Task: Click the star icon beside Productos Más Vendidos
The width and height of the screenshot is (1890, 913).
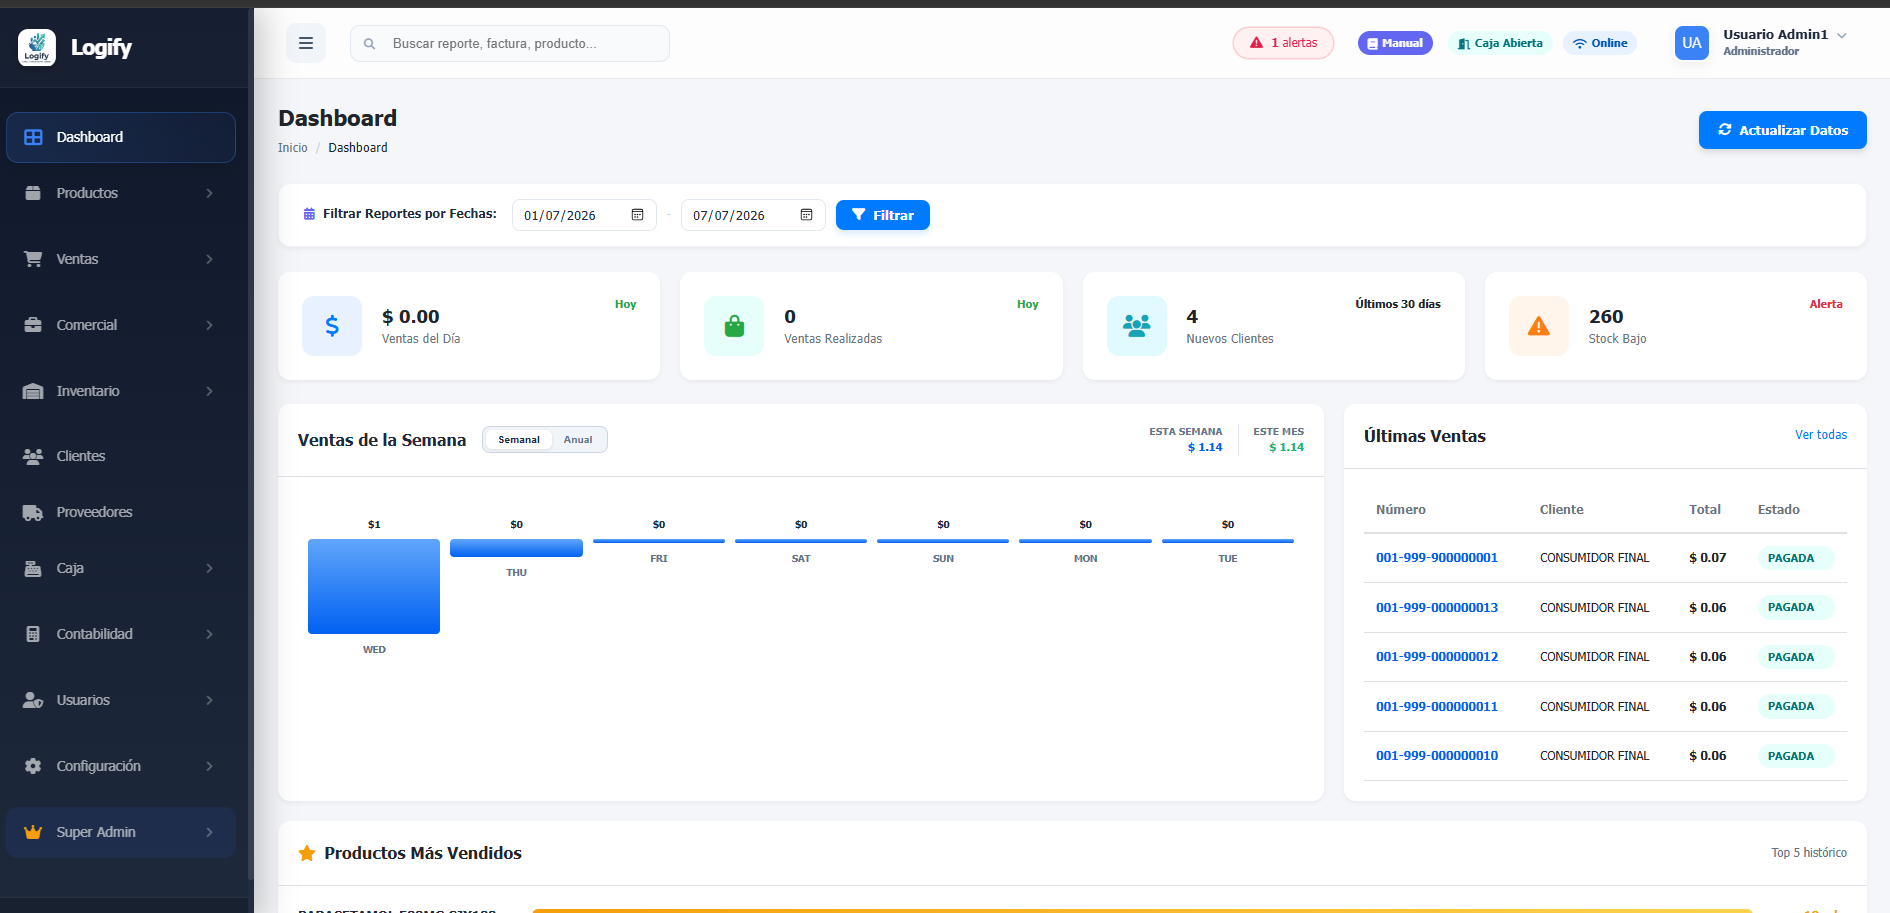Action: point(307,853)
